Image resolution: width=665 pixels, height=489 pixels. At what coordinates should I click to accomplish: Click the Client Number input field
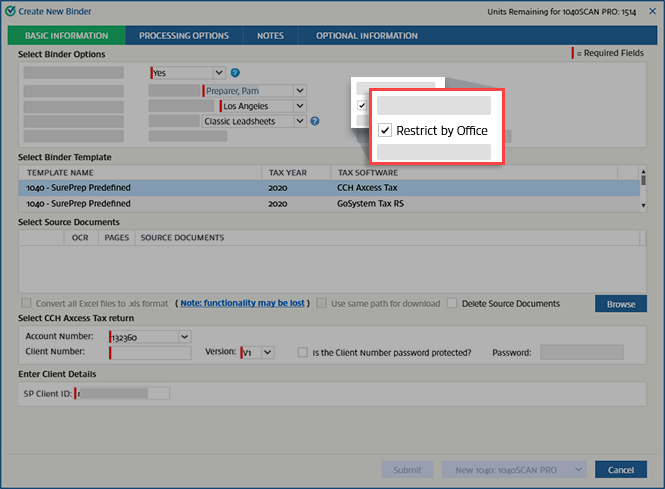[x=150, y=352]
